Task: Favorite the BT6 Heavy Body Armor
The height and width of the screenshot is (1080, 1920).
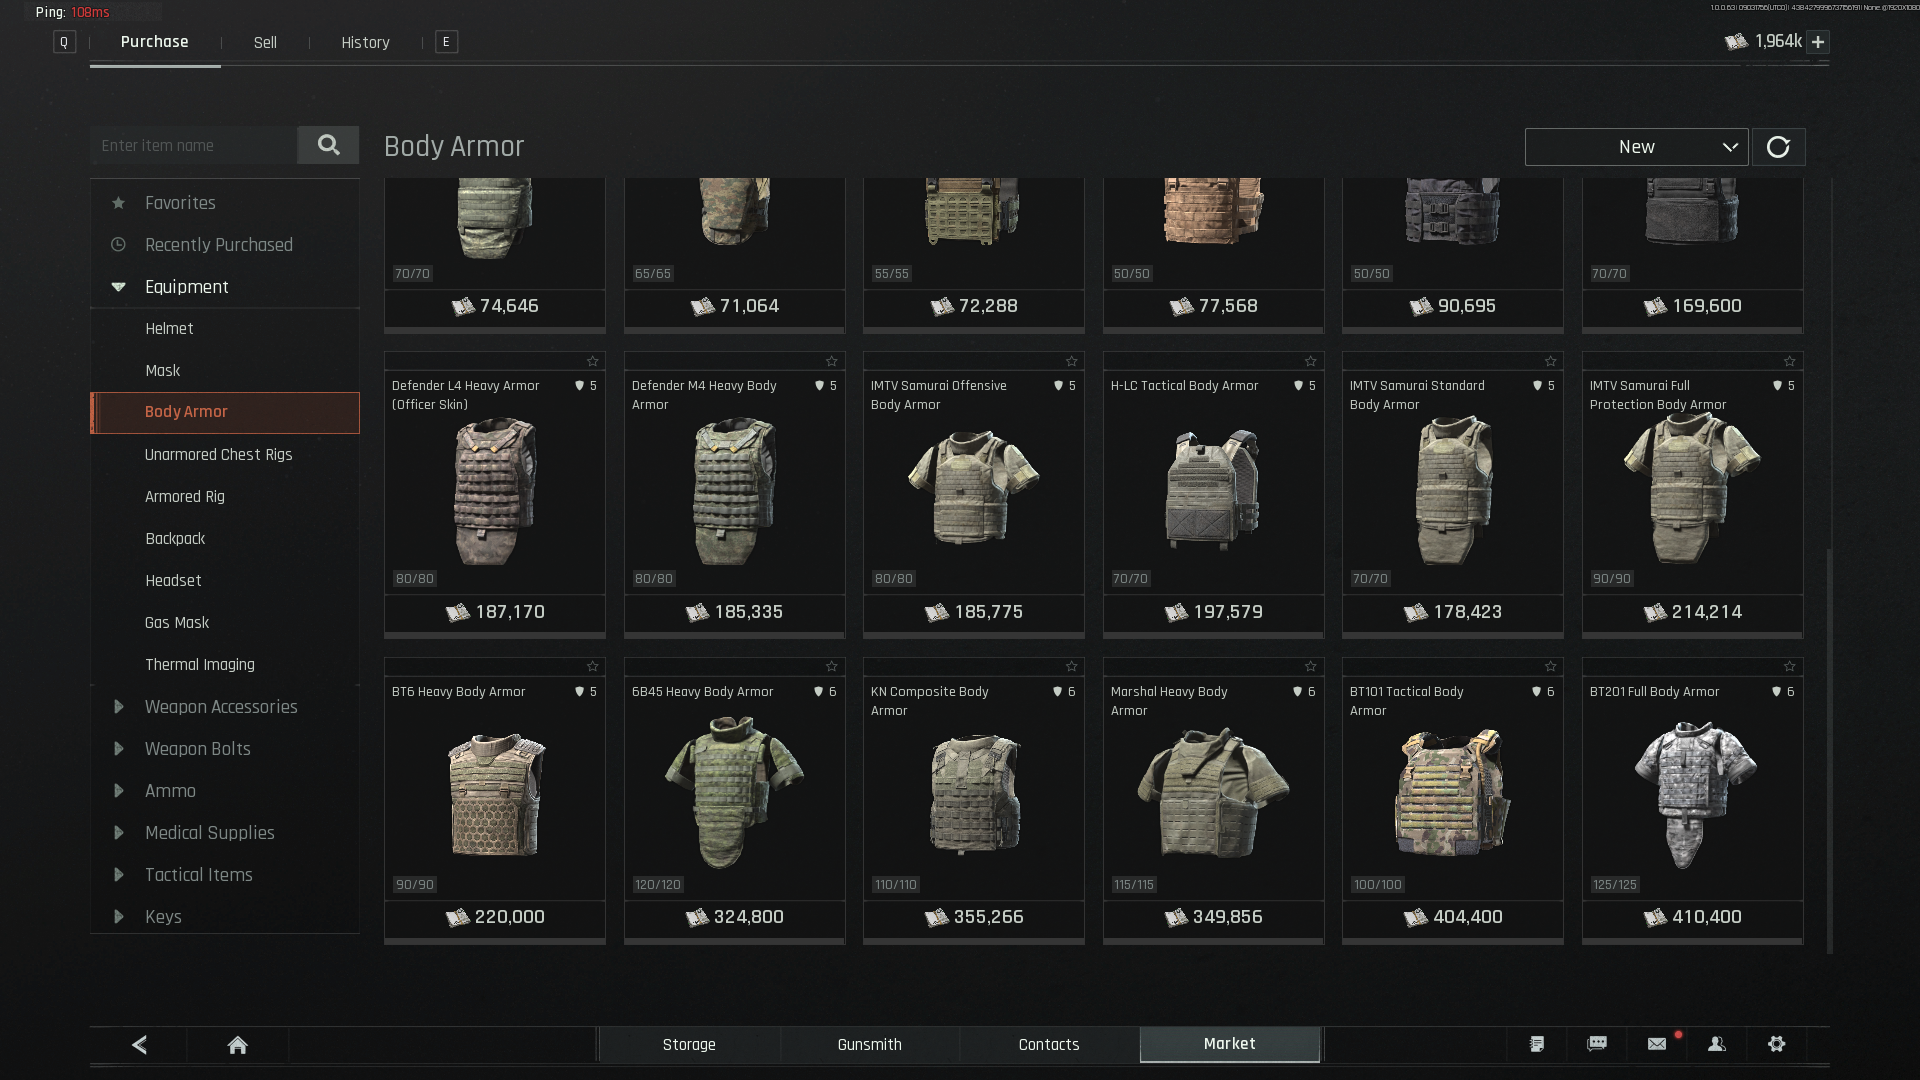Action: click(x=592, y=667)
